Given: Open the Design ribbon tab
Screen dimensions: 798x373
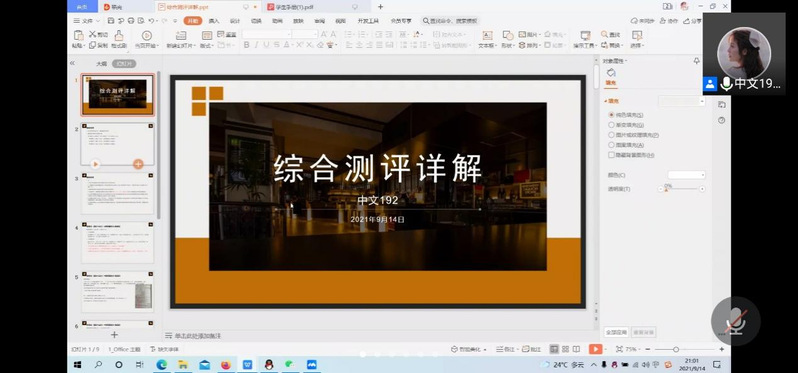Looking at the screenshot, I should pyautogui.click(x=235, y=21).
